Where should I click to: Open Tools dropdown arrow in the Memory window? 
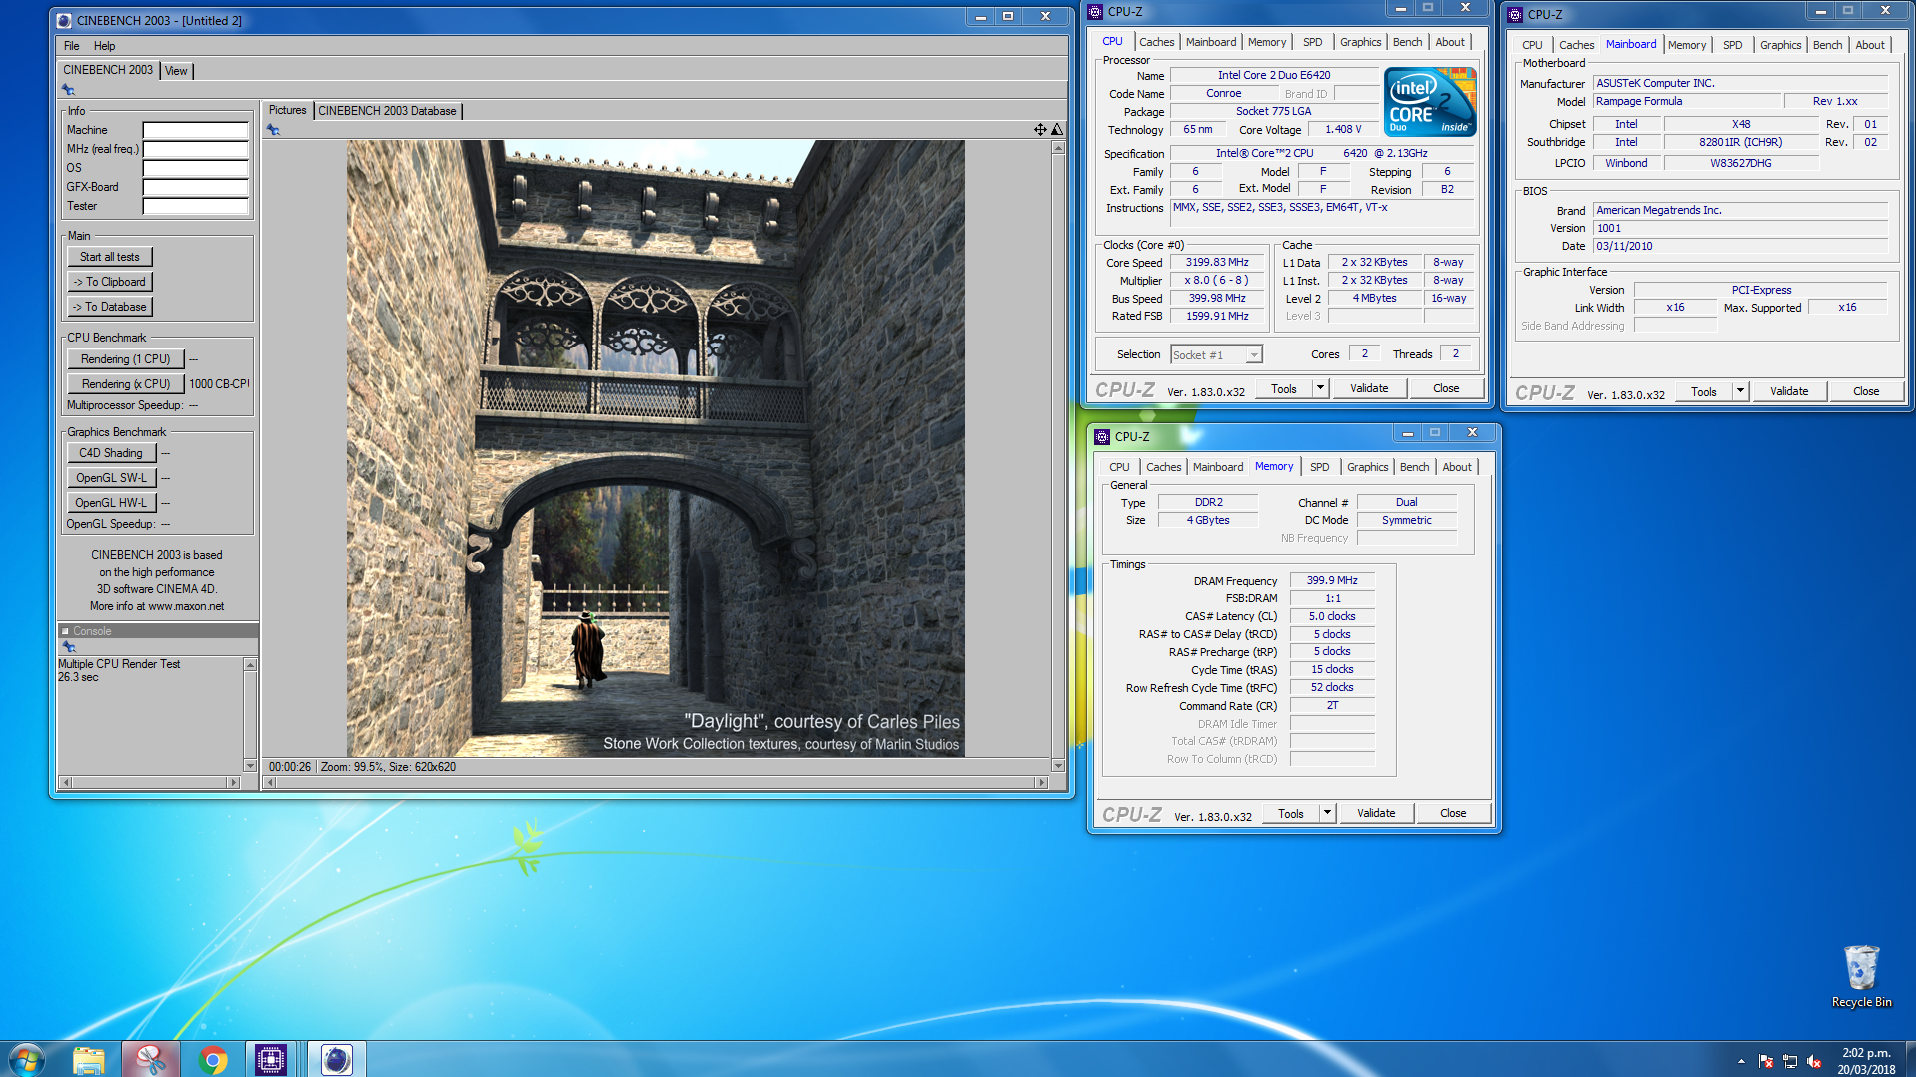[x=1327, y=813]
